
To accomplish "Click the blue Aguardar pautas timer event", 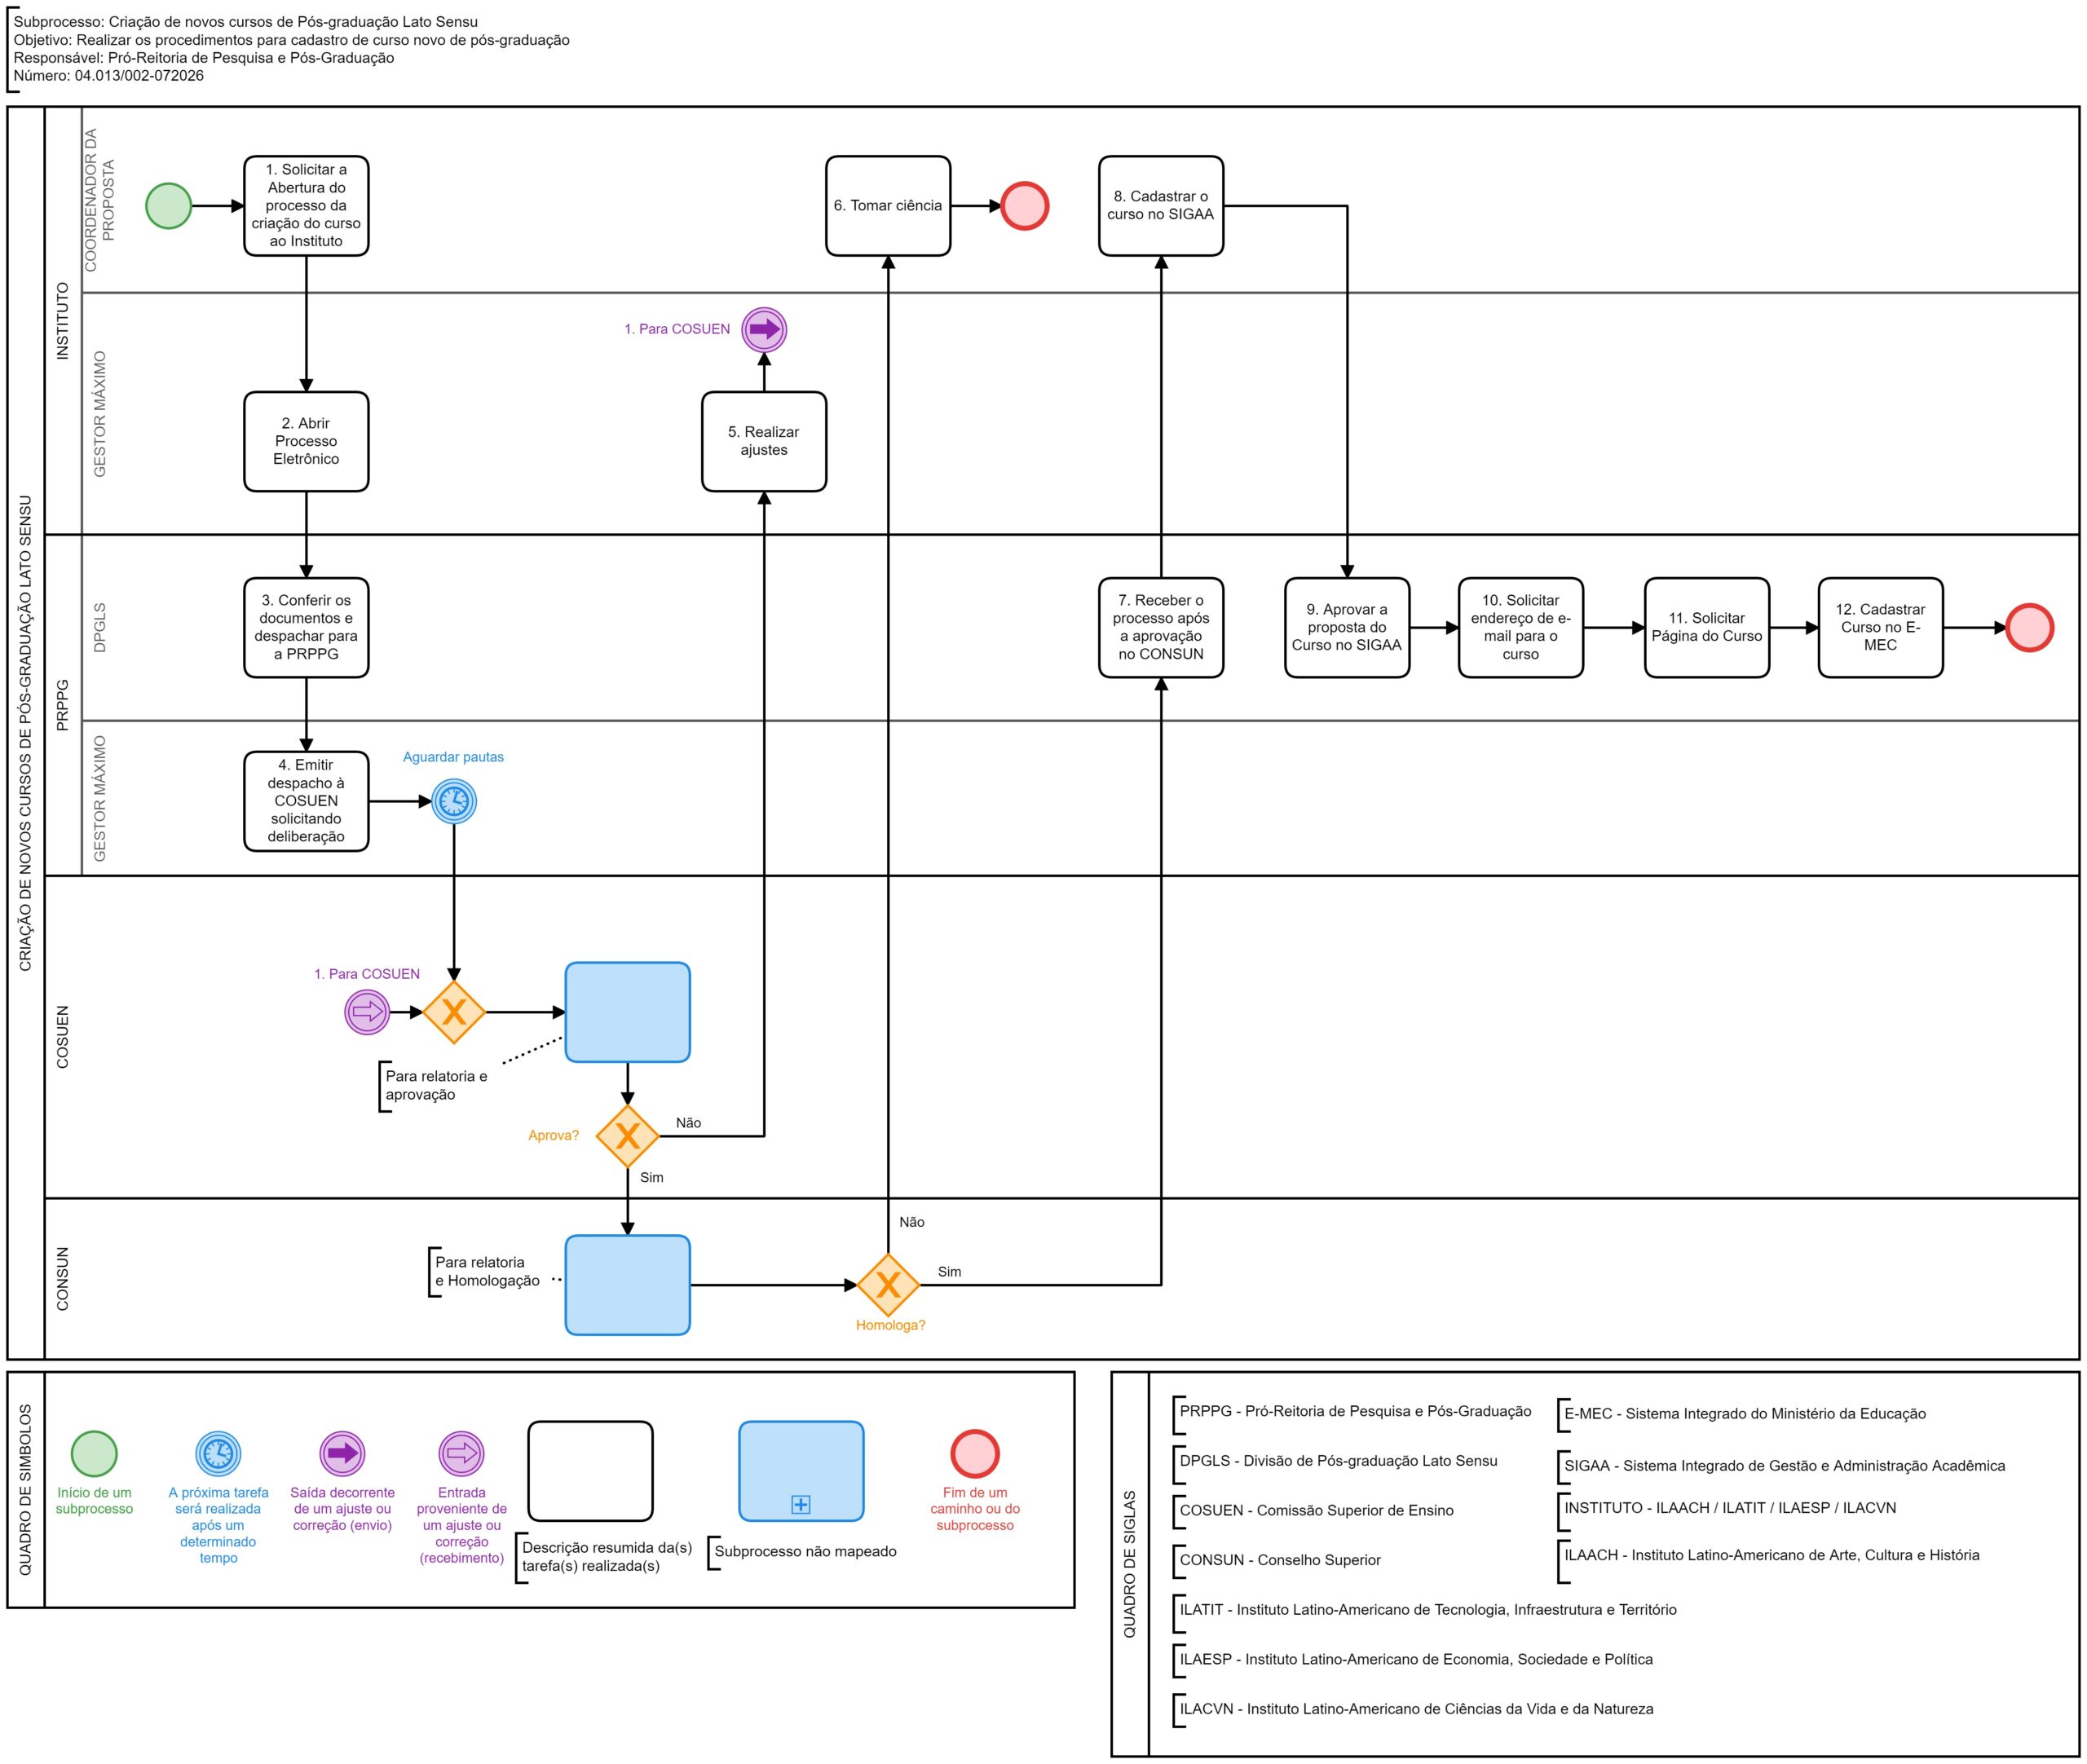I will coord(454,801).
